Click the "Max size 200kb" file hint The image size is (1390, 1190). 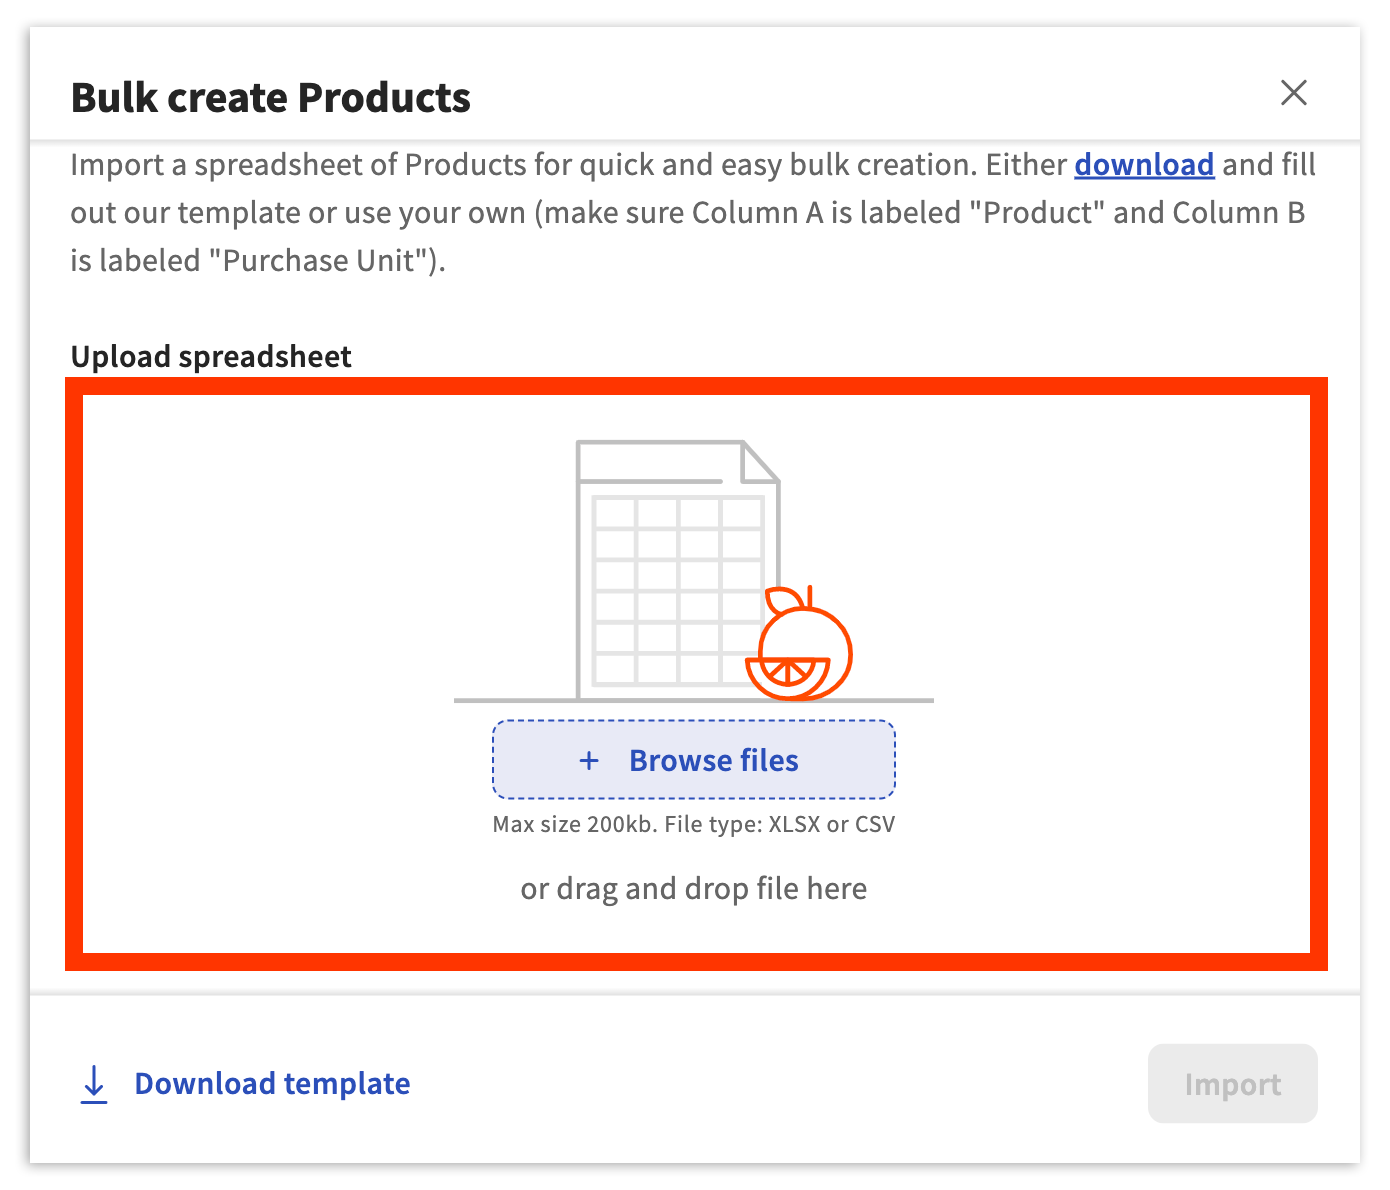click(x=693, y=825)
